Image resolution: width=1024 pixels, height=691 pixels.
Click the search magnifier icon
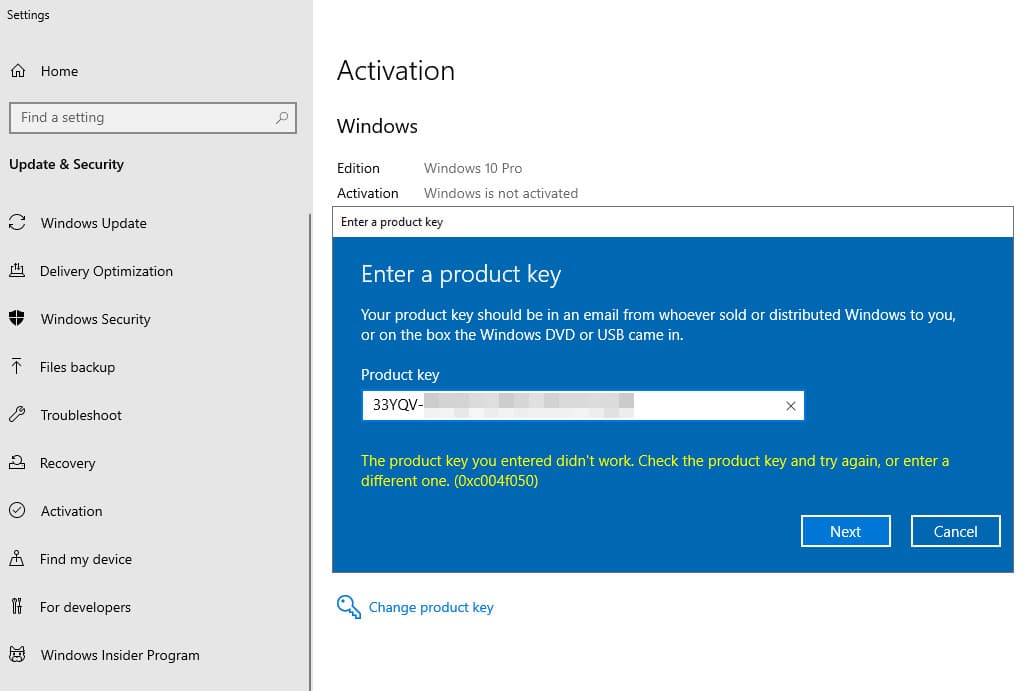282,118
